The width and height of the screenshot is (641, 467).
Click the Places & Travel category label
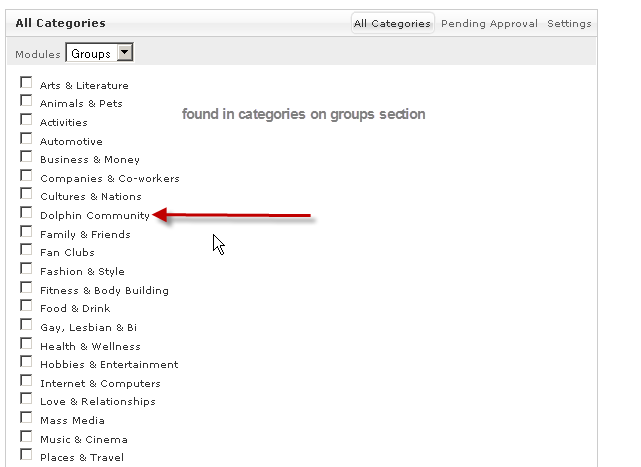coord(82,458)
